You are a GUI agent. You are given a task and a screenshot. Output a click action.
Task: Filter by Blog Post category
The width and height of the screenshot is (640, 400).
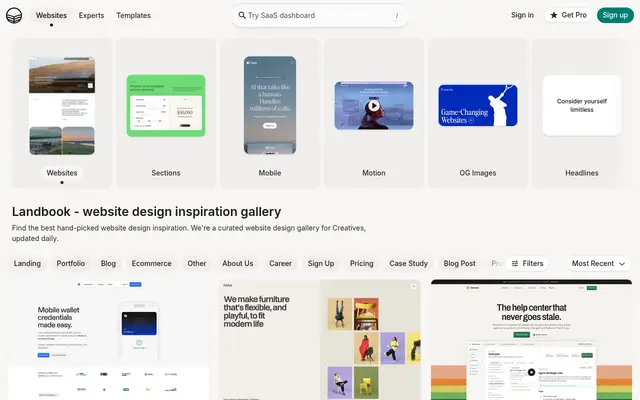[460, 264]
